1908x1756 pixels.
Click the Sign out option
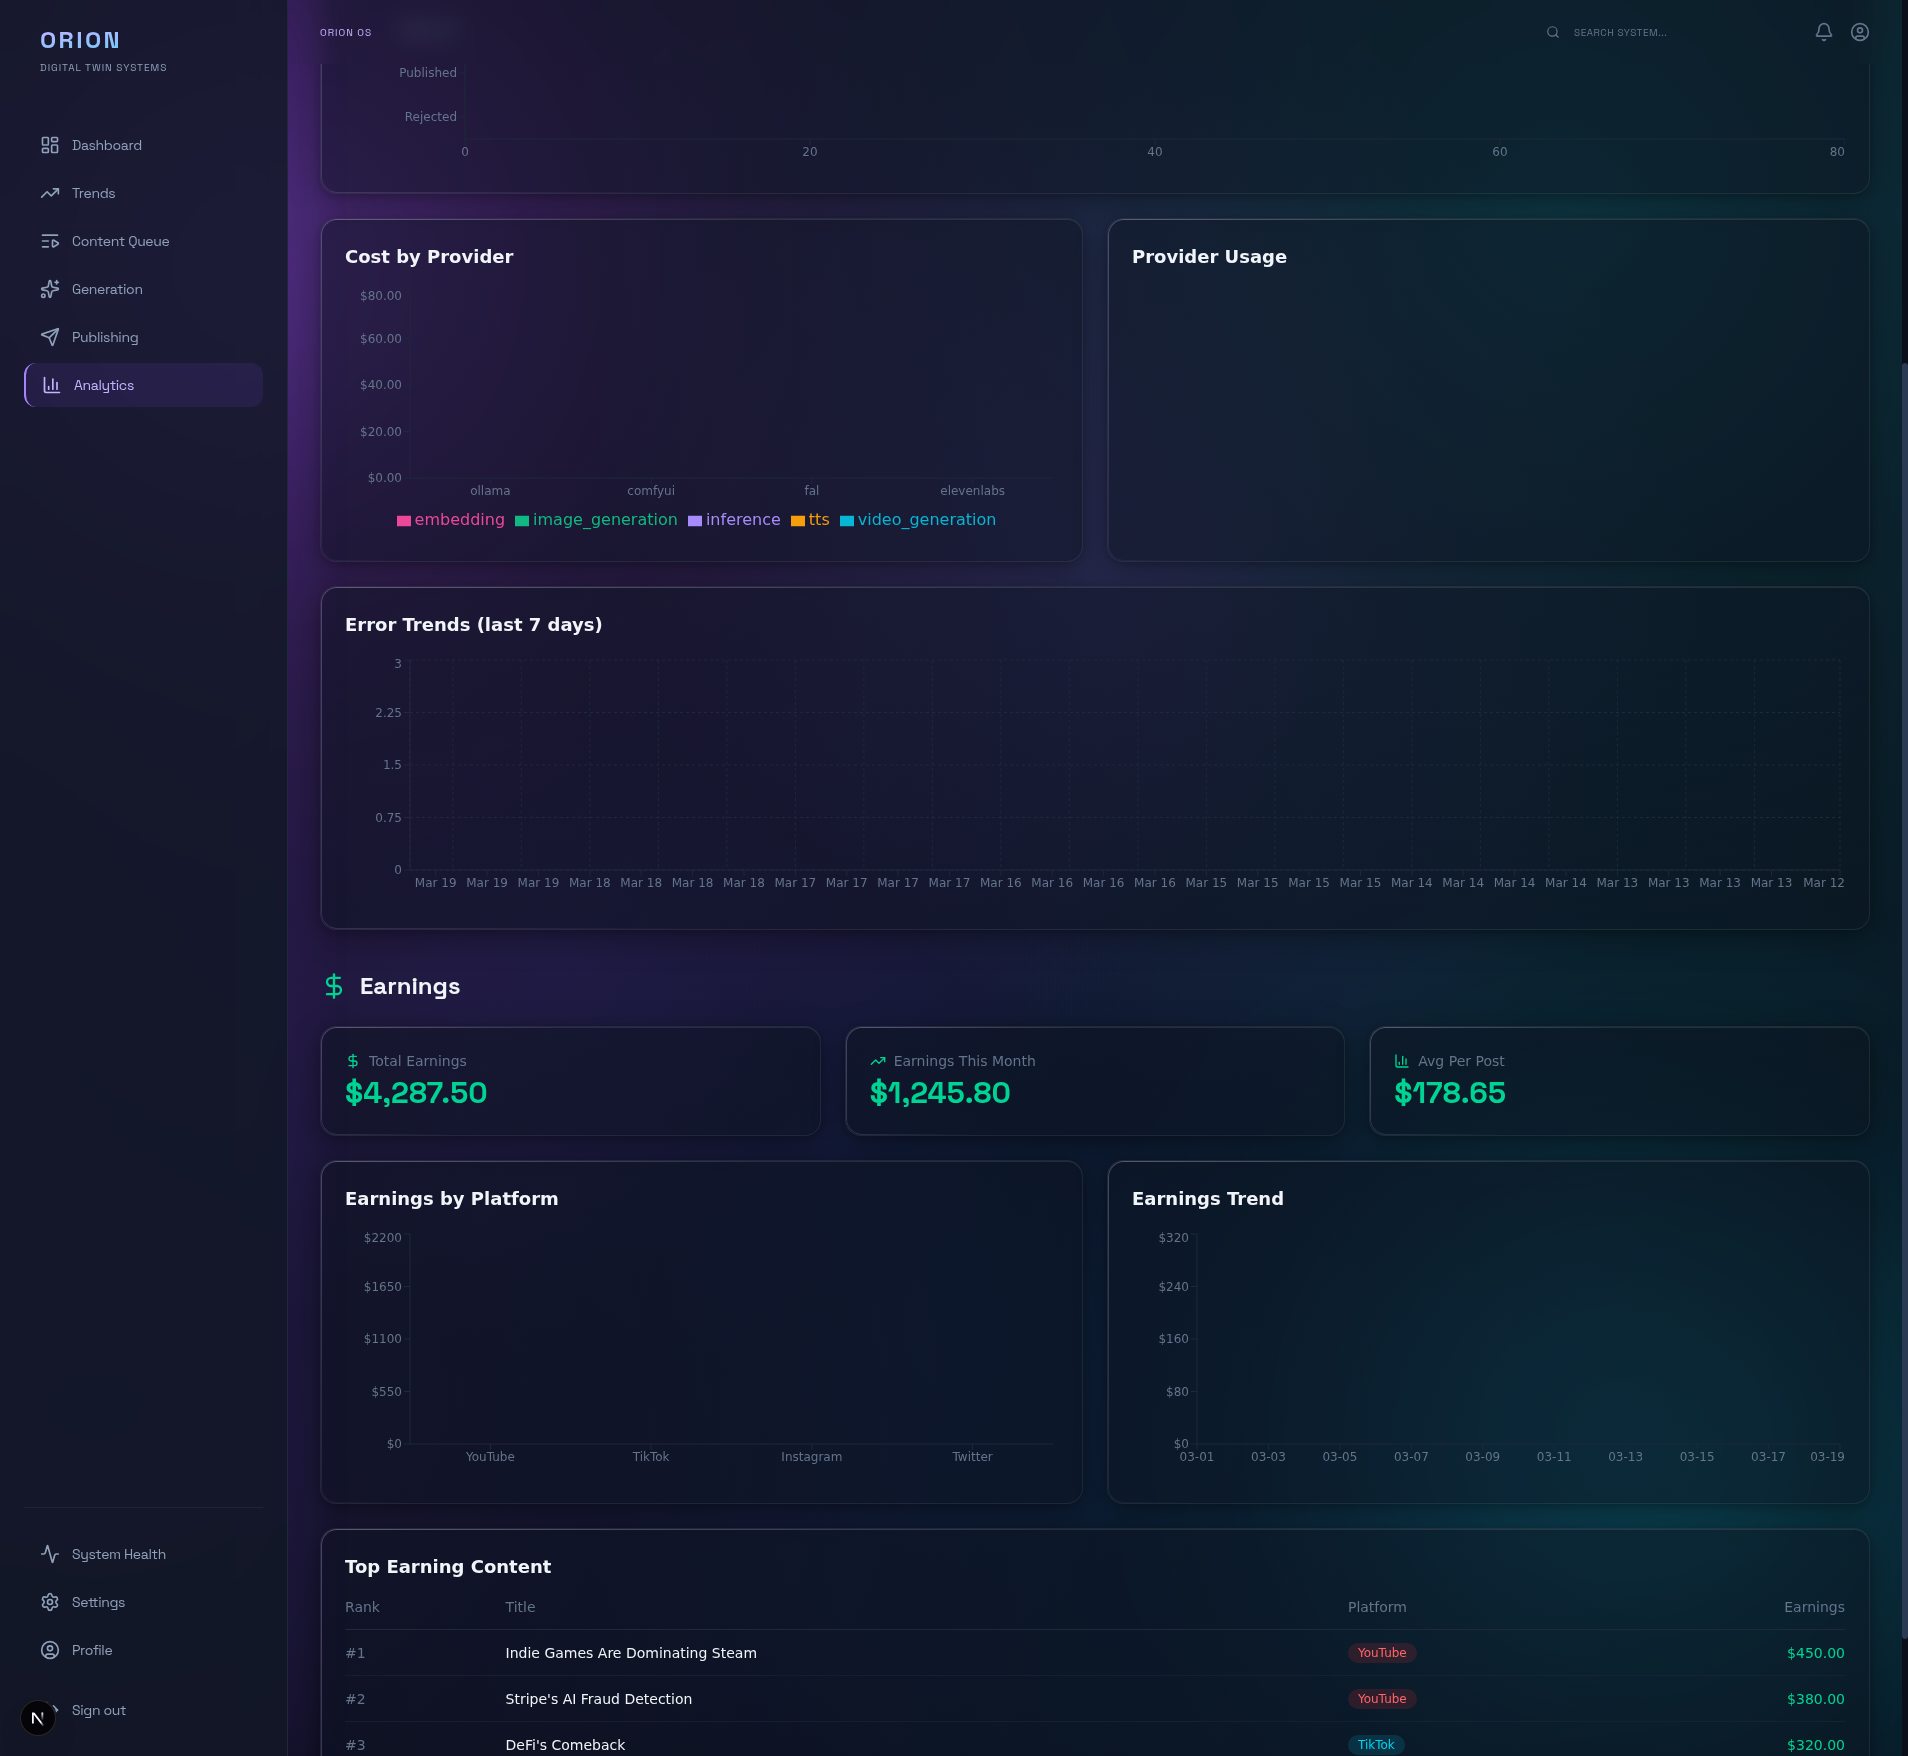97,1710
